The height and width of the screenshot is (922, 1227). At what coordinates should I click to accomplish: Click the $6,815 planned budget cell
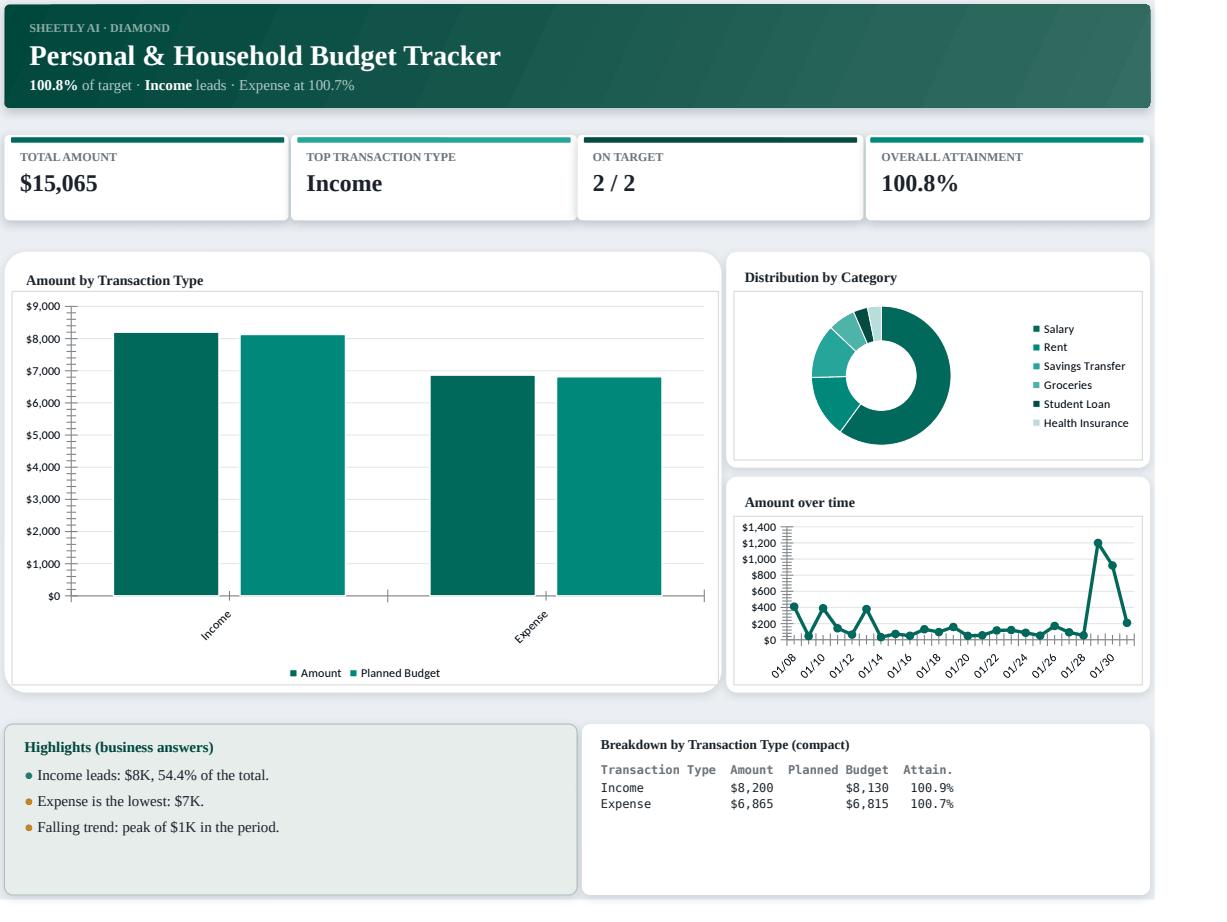(x=867, y=804)
